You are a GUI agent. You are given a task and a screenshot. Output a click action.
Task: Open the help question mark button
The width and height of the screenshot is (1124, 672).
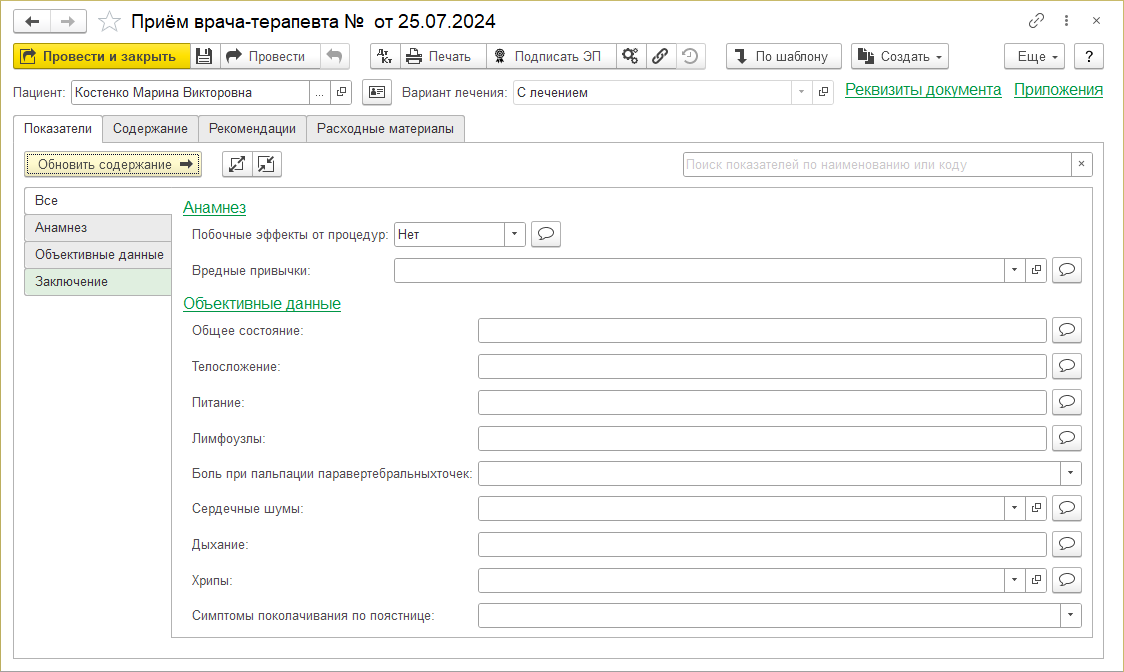click(x=1089, y=56)
